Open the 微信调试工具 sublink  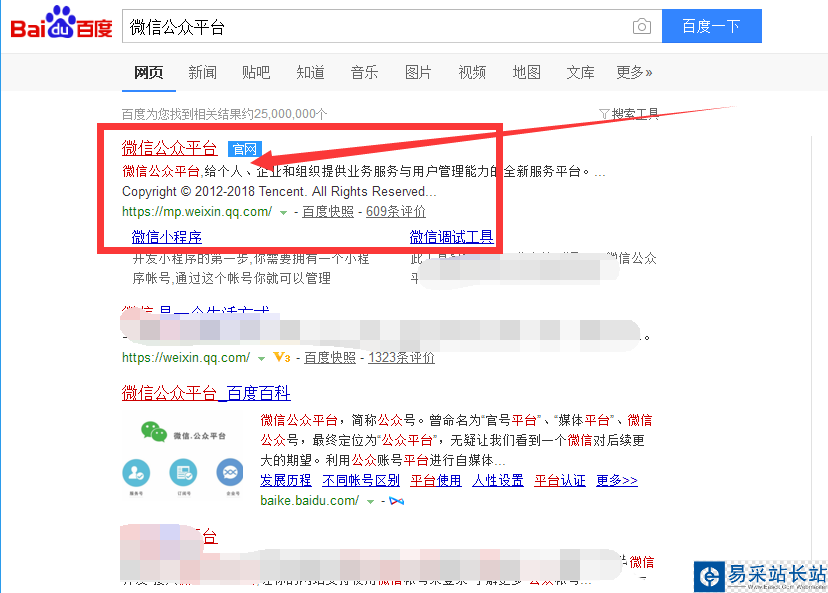pyautogui.click(x=451, y=237)
